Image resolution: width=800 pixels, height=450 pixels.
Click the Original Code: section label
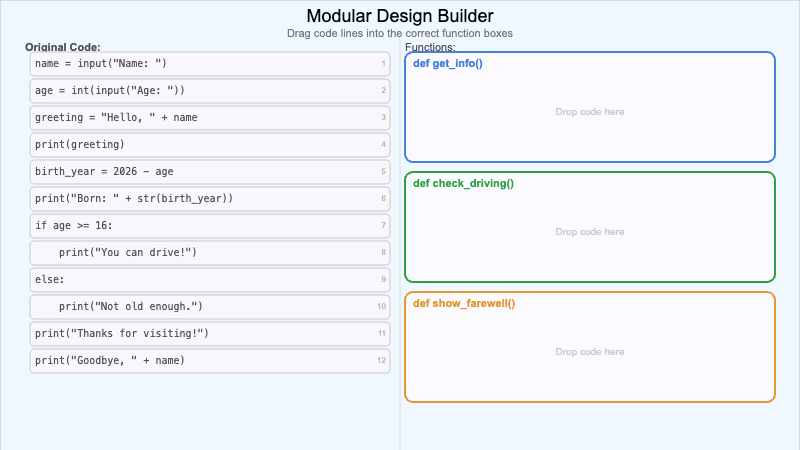click(63, 47)
